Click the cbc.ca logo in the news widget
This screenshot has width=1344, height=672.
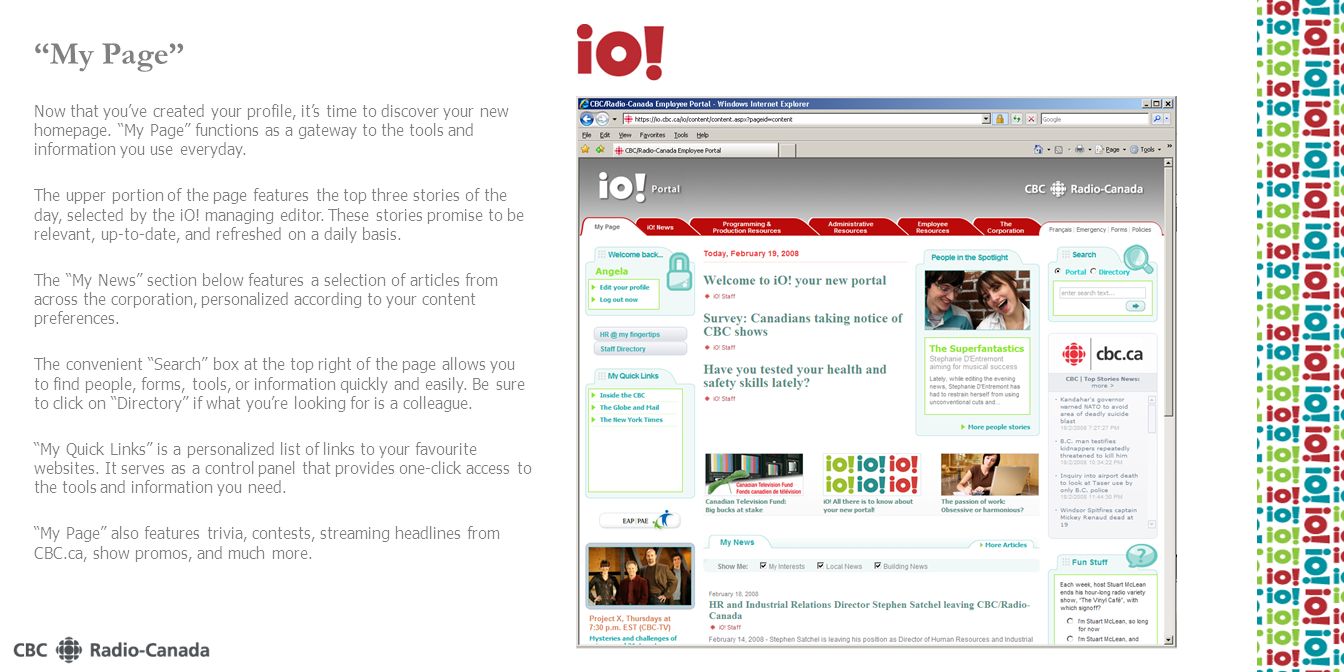1101,354
